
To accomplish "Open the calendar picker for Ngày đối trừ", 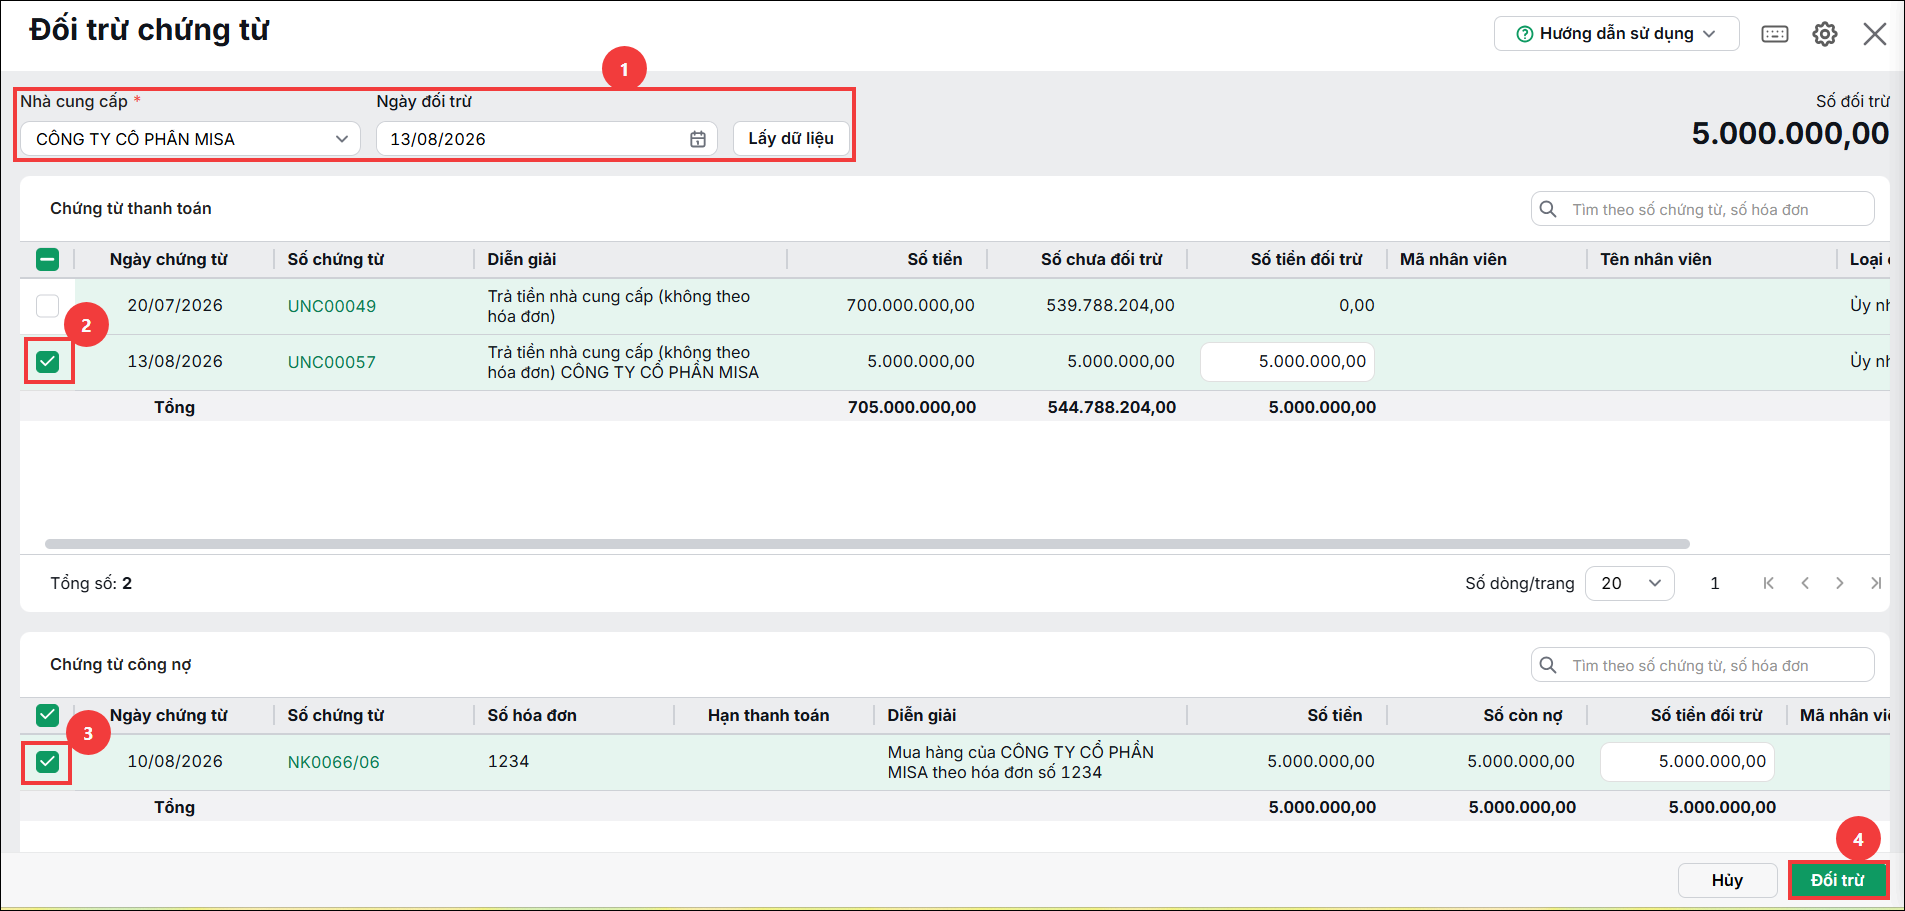I will 698,139.
